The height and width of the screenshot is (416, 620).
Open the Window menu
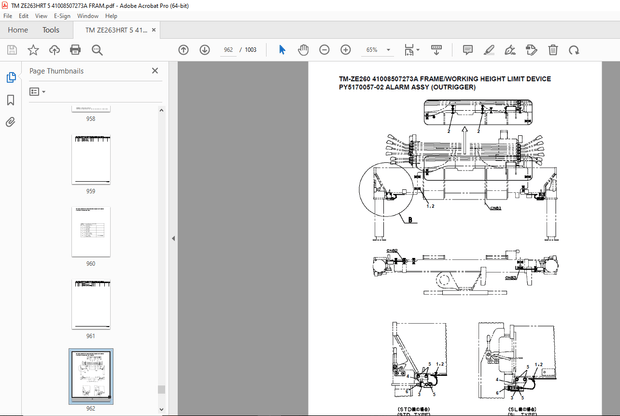87,16
